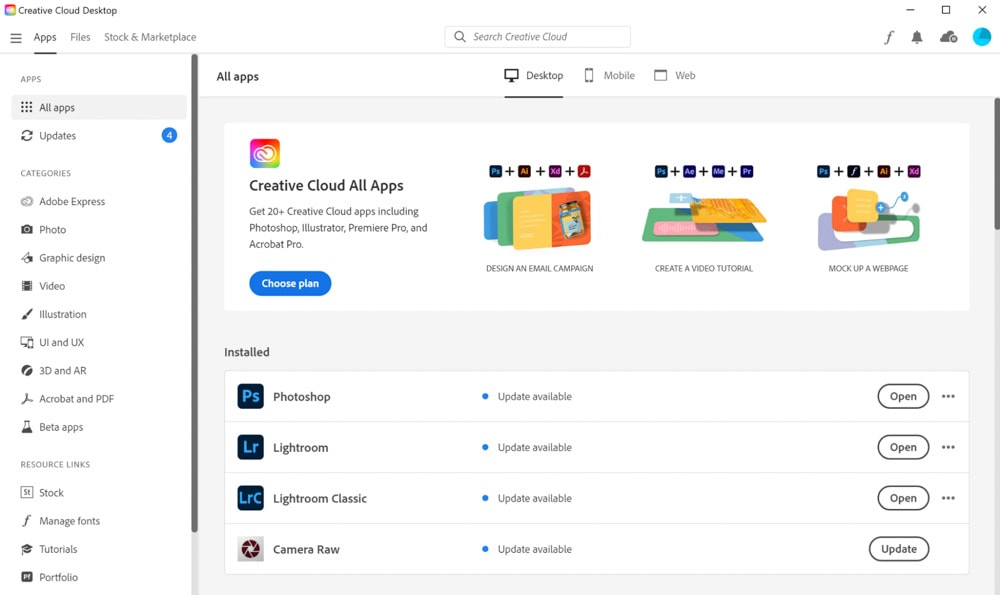Image resolution: width=1000 pixels, height=595 pixels.
Task: Click the Choose plan button
Action: [x=290, y=283]
